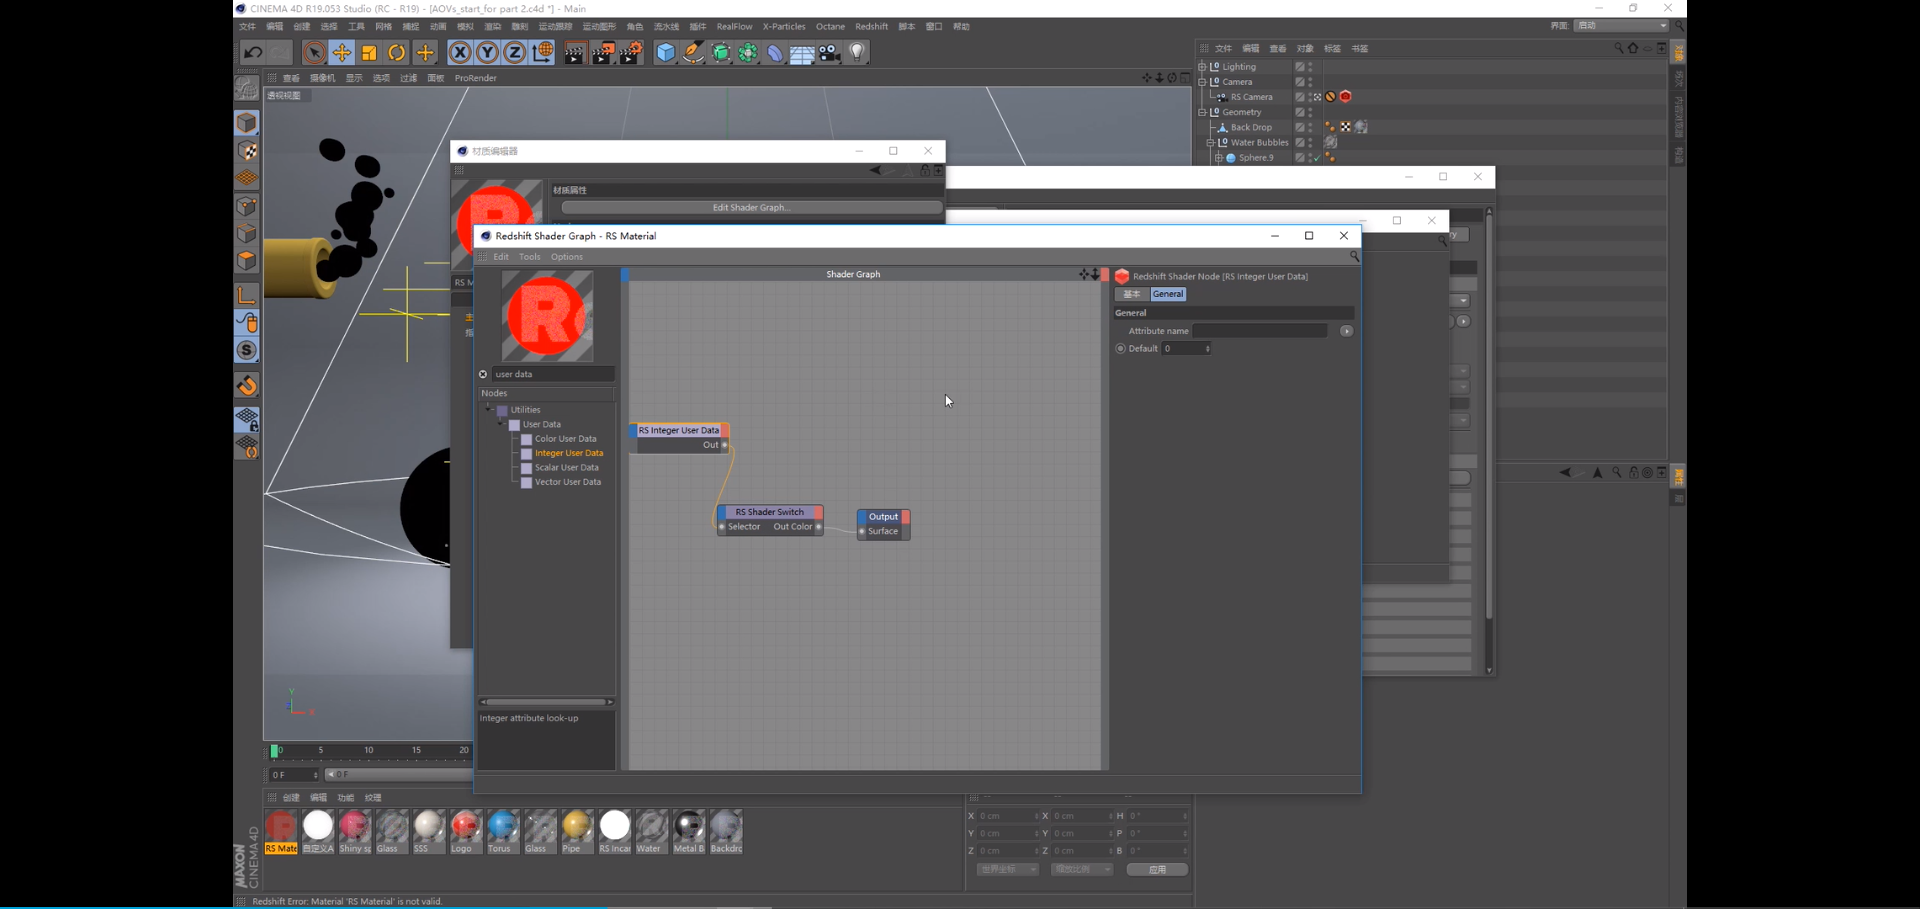Screen dimensions: 1920x909
Task: Open the Octane menu
Action: pyautogui.click(x=830, y=27)
